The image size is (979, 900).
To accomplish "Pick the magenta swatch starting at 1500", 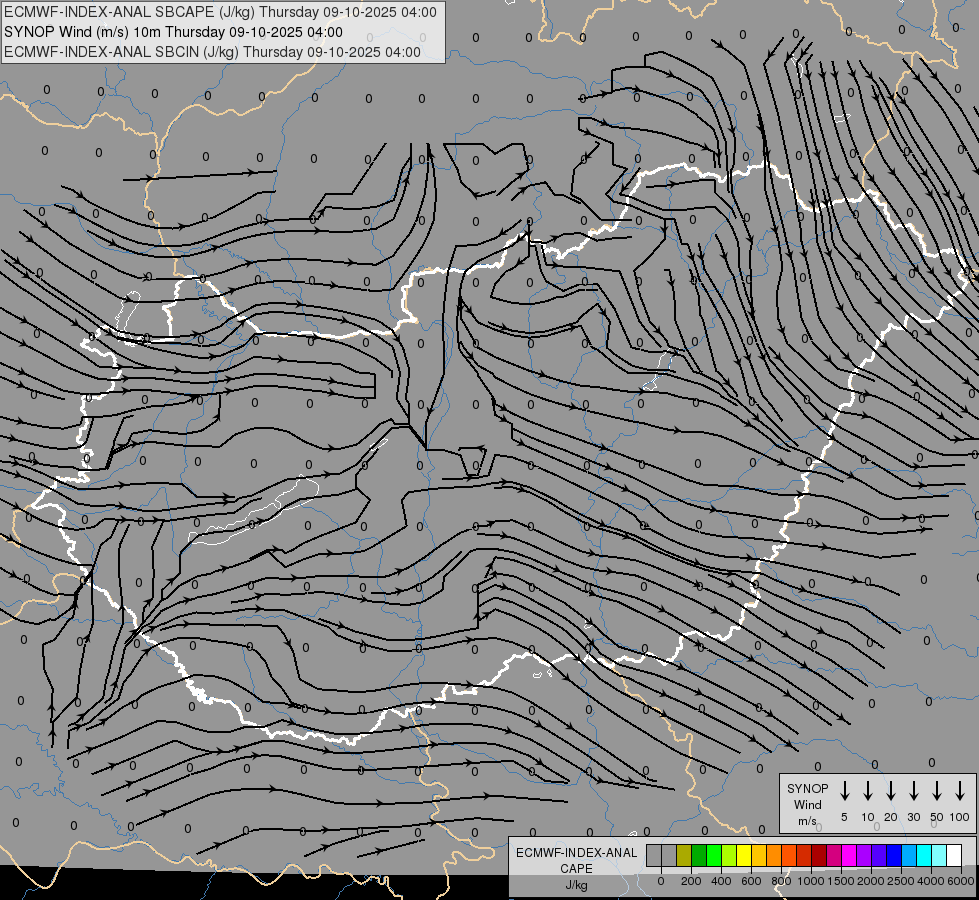I will [850, 855].
